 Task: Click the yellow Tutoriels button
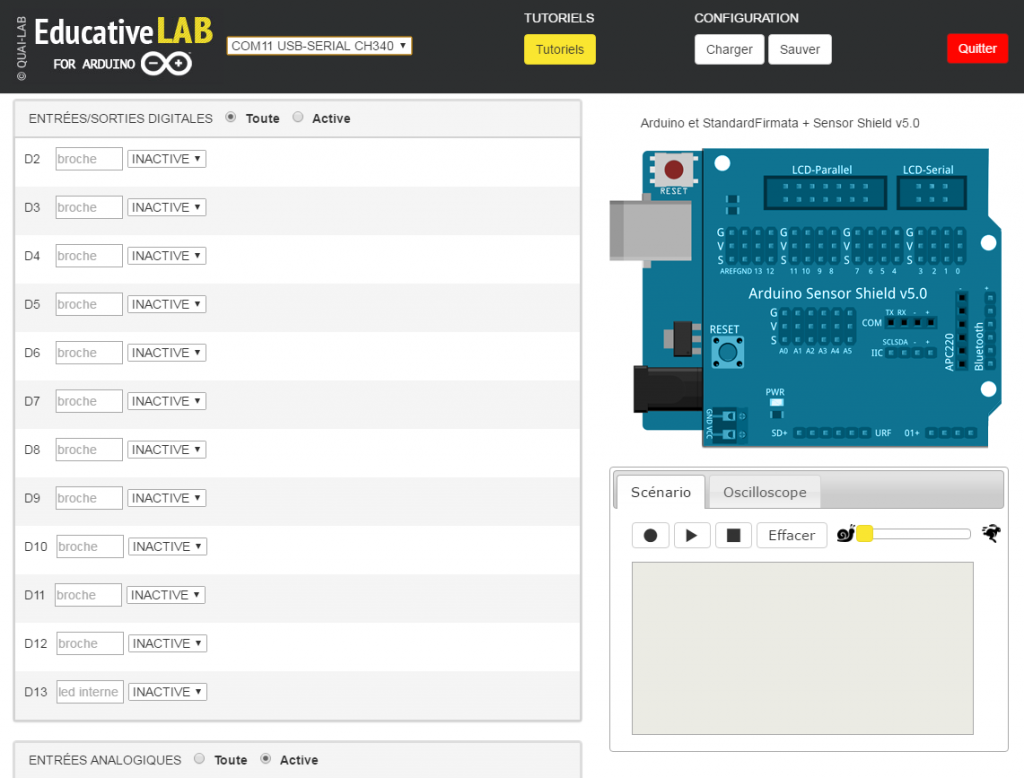[x=559, y=48]
